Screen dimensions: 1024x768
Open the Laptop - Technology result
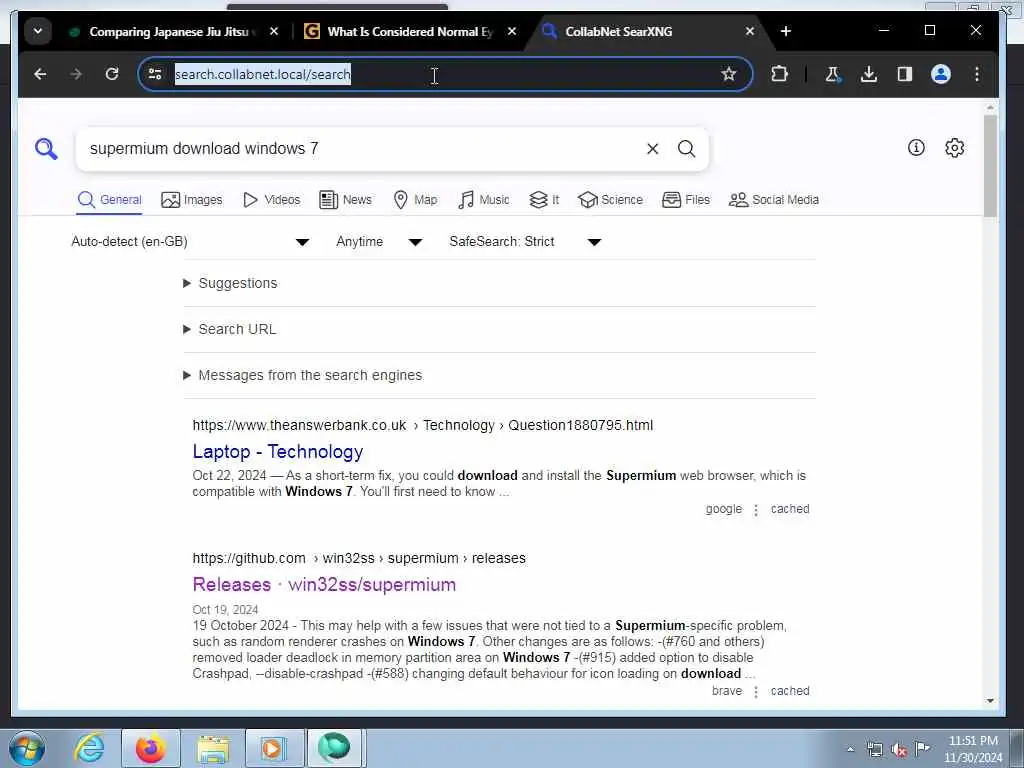(278, 452)
